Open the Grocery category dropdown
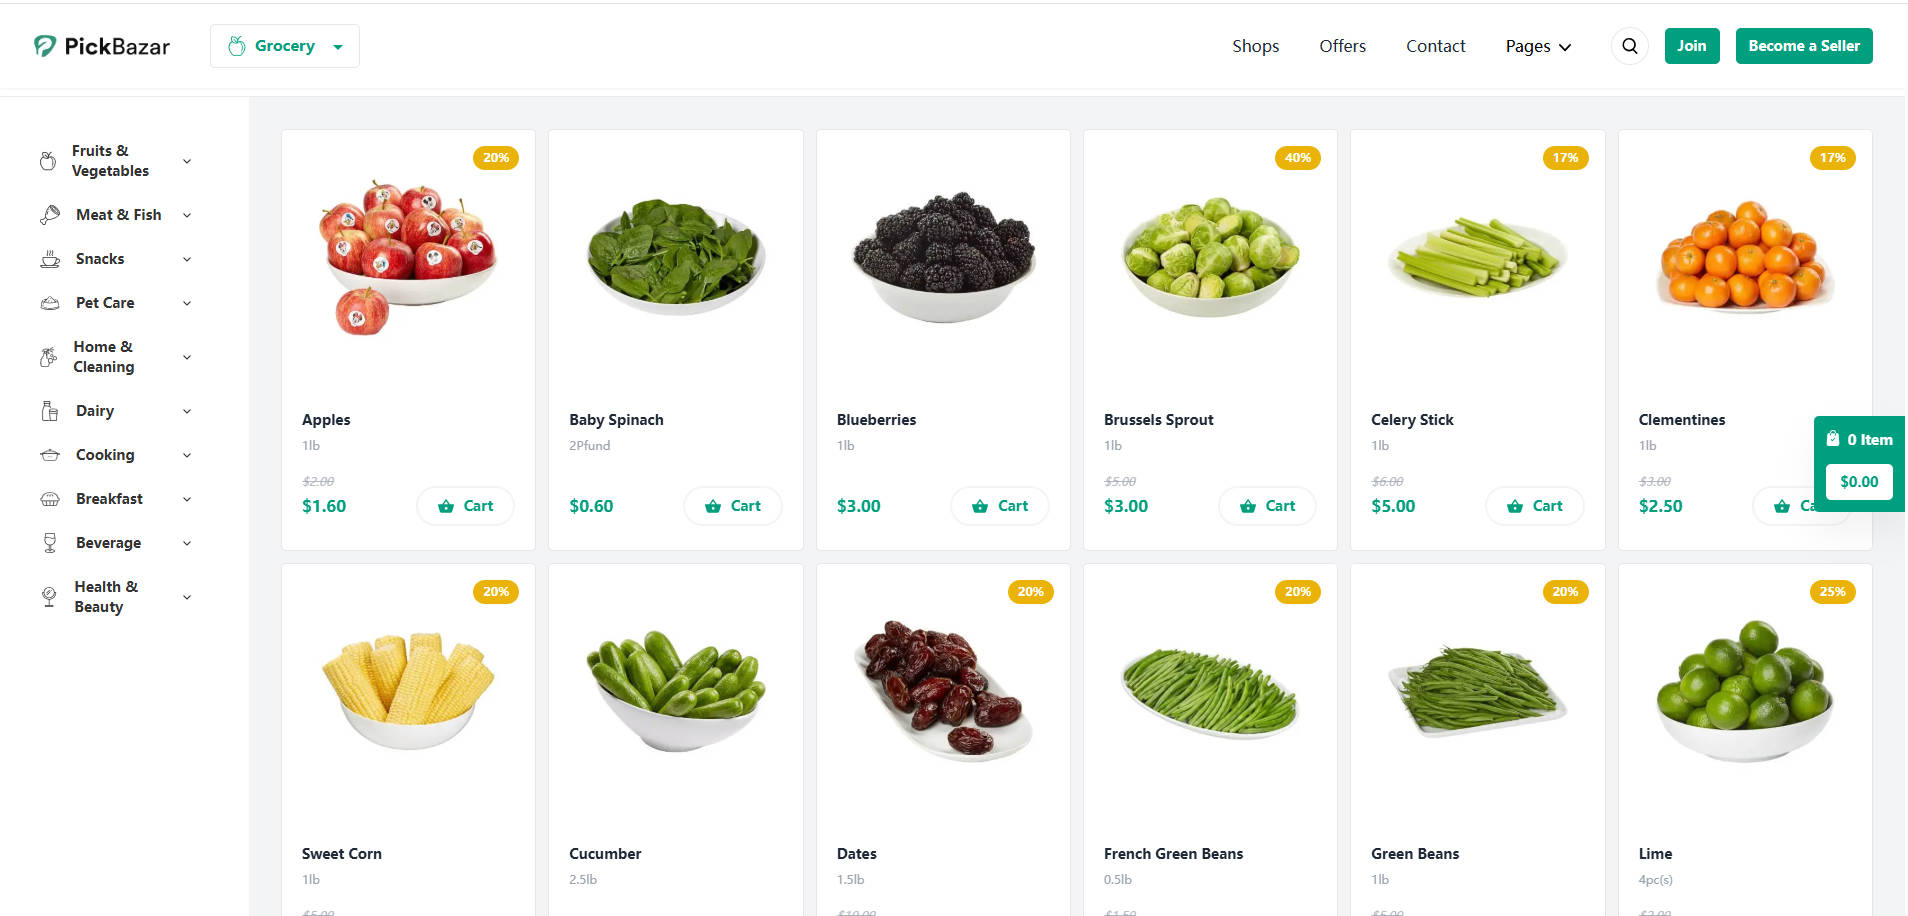 [284, 45]
